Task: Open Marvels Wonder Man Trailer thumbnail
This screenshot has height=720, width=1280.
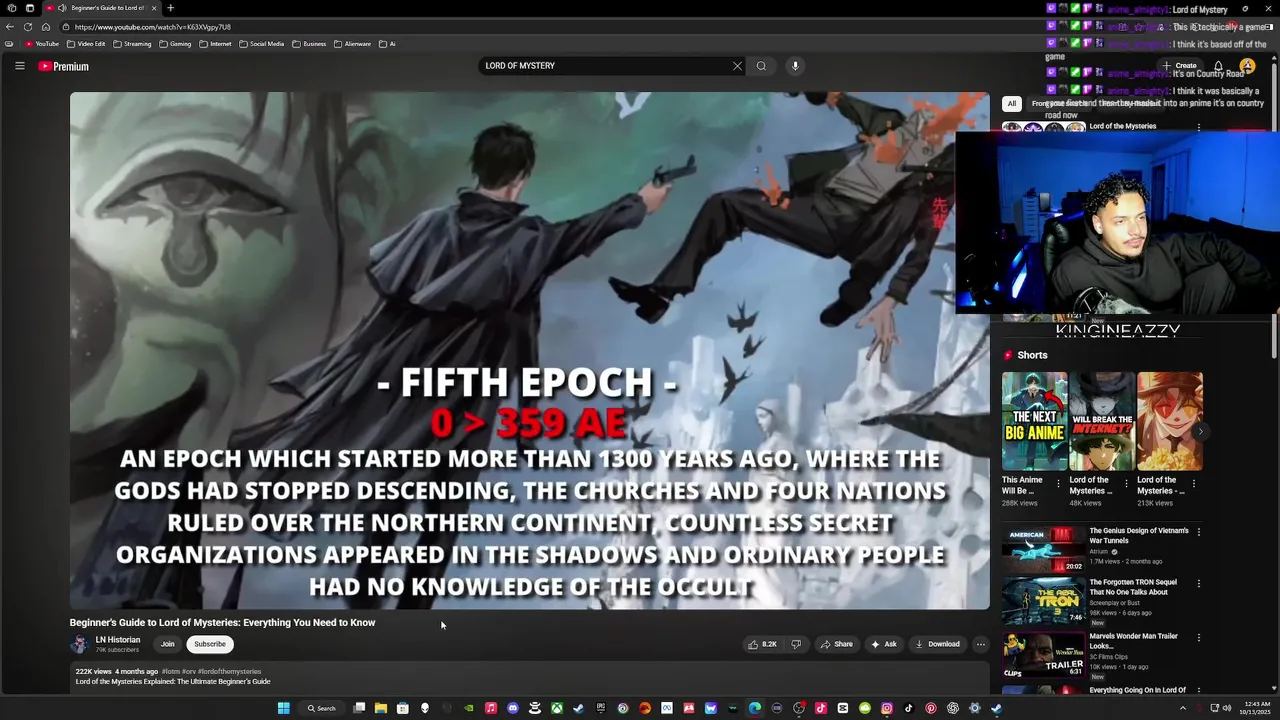Action: click(x=1043, y=653)
